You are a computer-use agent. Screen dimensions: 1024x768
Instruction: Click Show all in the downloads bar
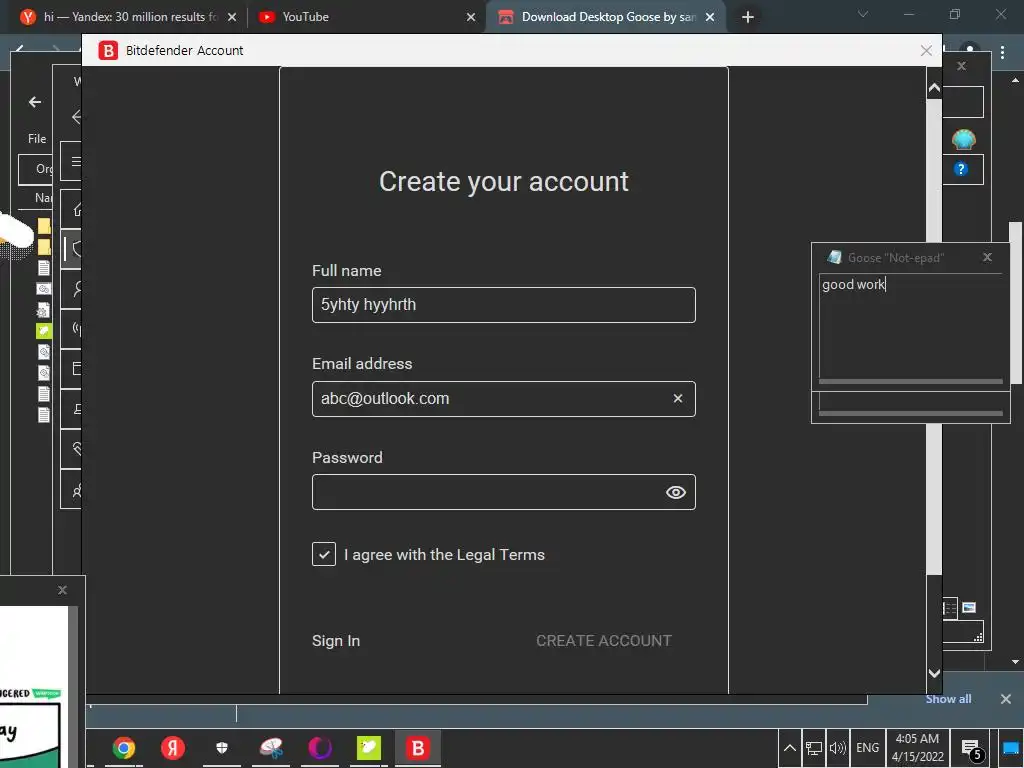tap(948, 699)
